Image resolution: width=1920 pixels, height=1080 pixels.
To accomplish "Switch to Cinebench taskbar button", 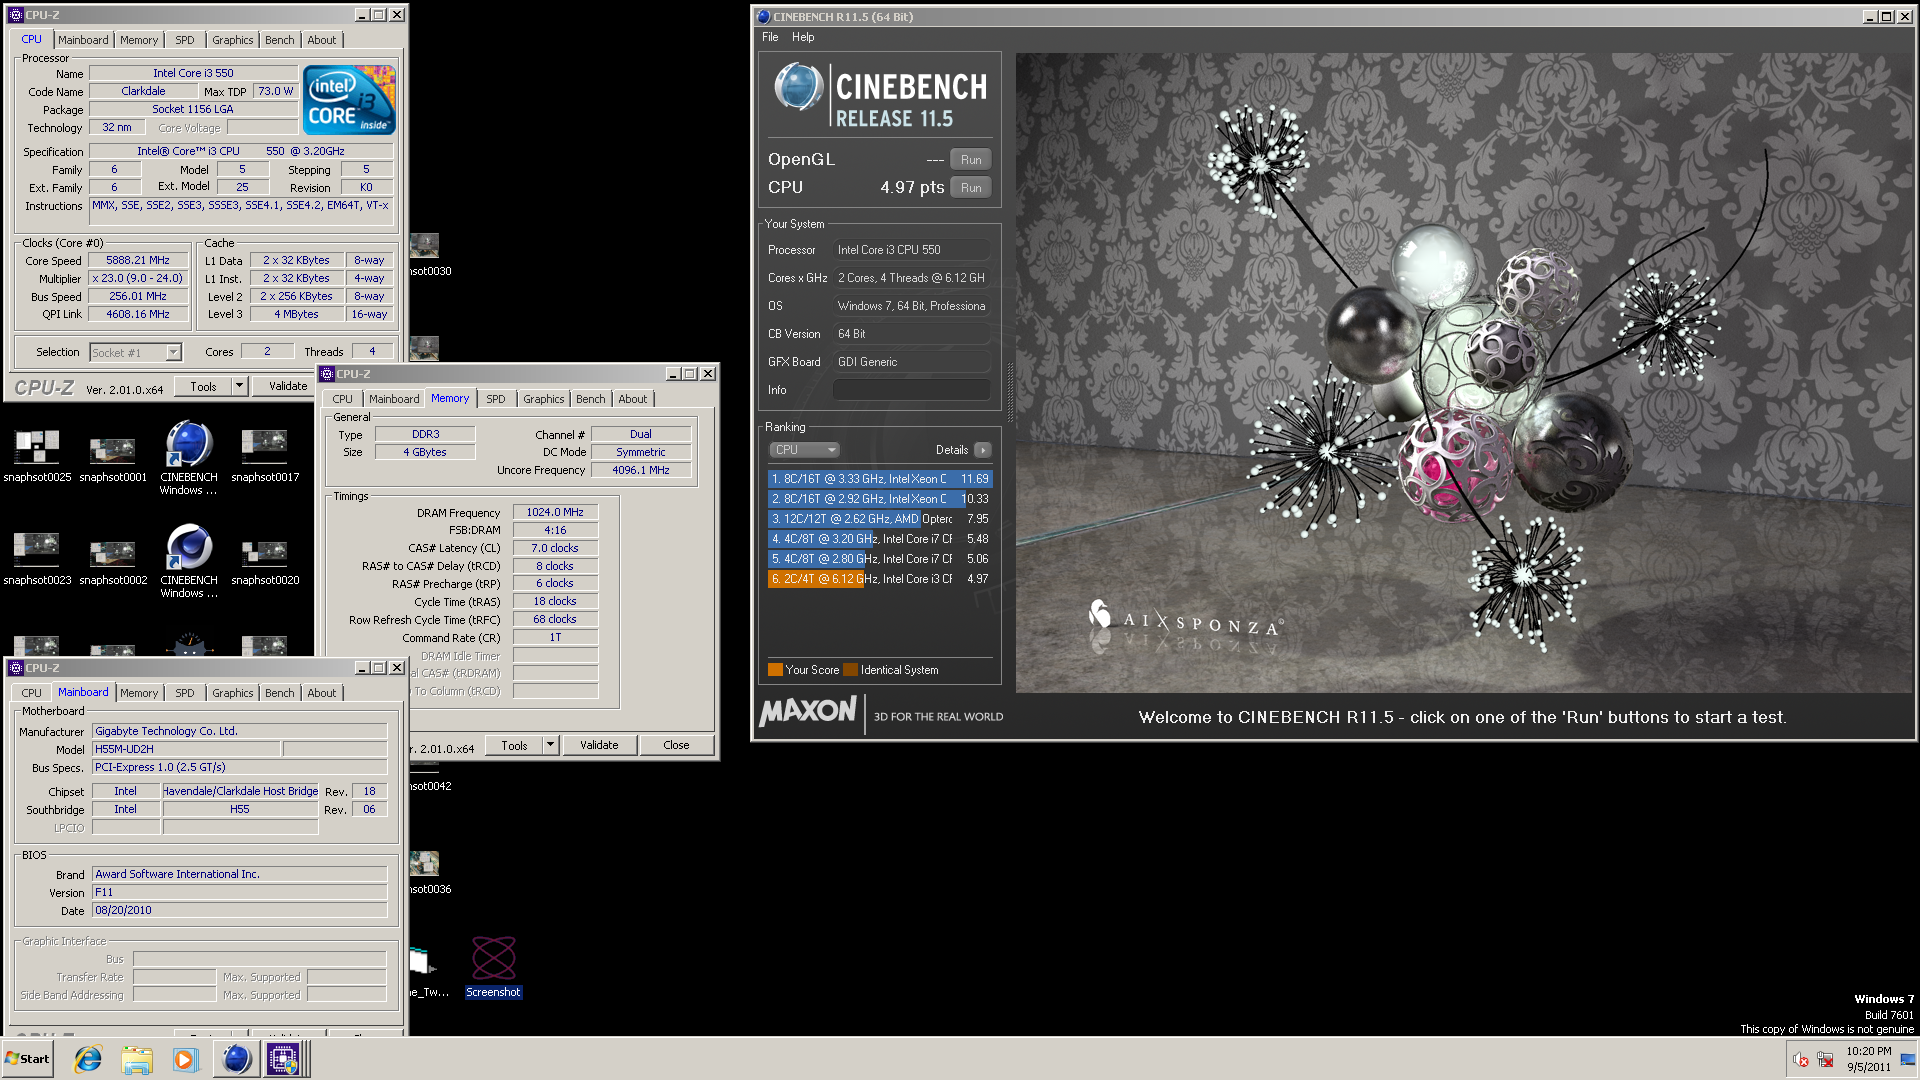I will 236,1059.
